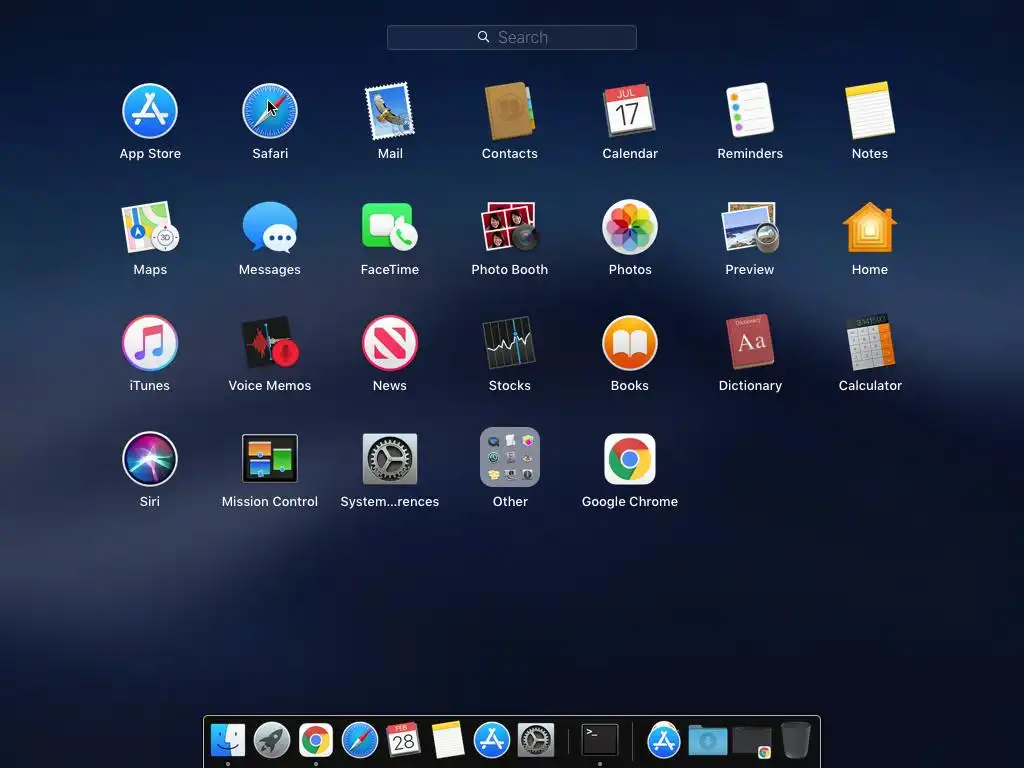This screenshot has width=1024, height=768.
Task: Click the Launchpad rocket icon in Dock
Action: tap(272, 740)
